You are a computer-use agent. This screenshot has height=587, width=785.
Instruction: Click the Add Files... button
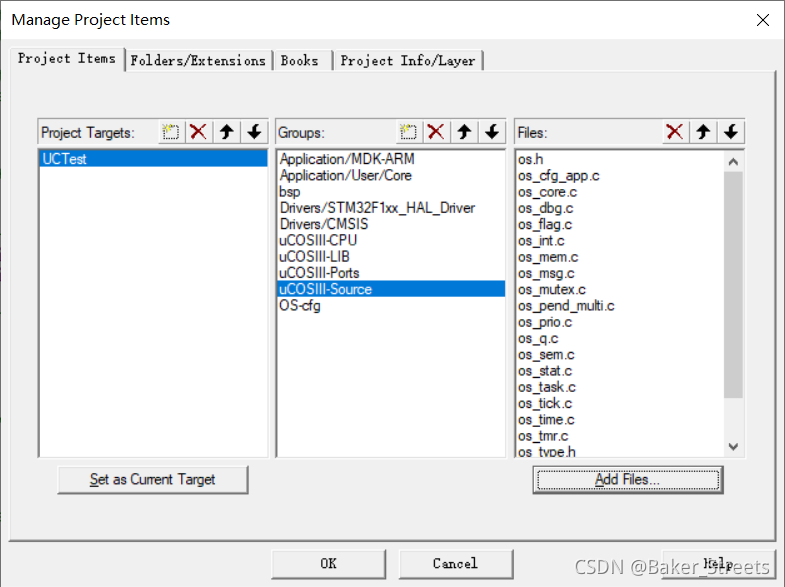click(x=628, y=479)
